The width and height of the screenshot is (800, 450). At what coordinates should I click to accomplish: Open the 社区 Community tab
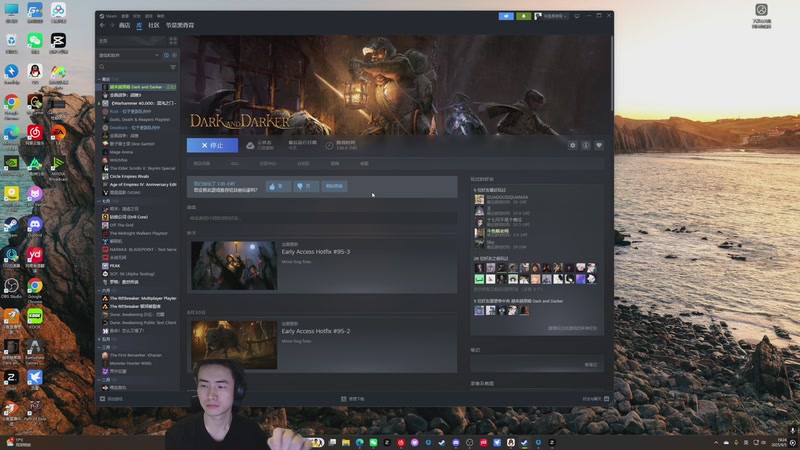click(x=154, y=25)
